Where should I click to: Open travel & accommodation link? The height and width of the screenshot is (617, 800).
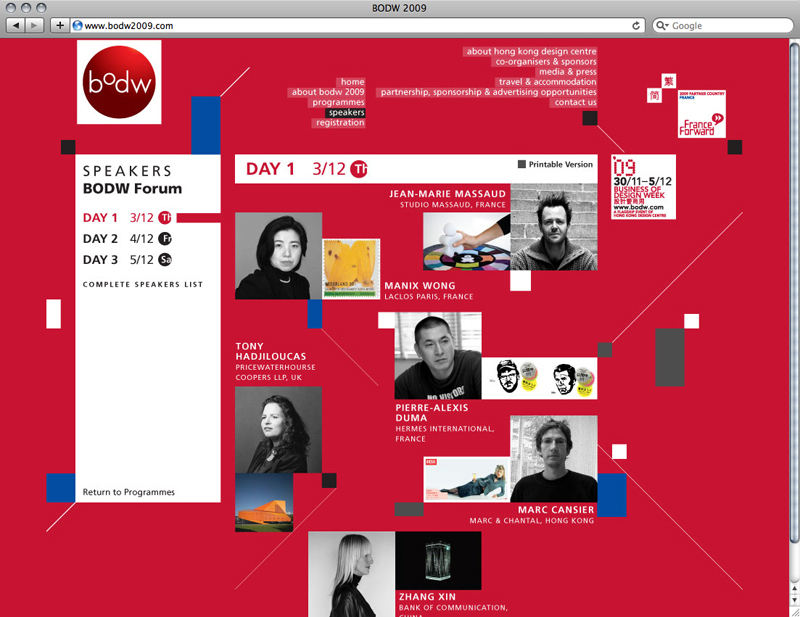click(547, 82)
